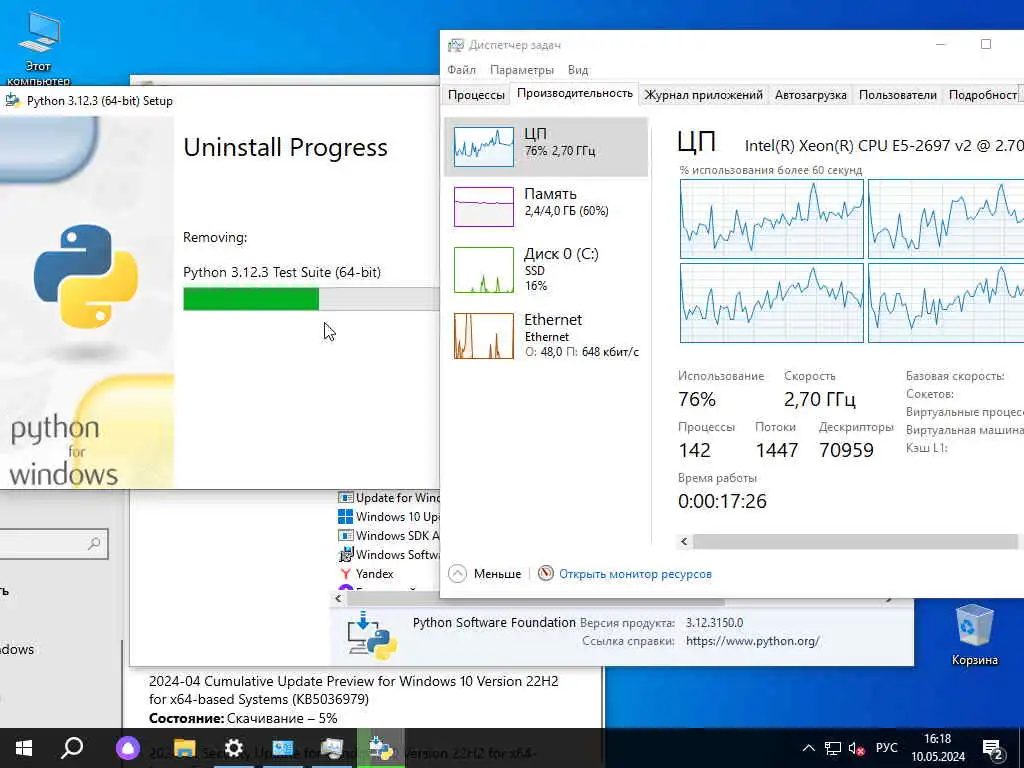This screenshot has height=768, width=1024.
Task: Open clock and date 16:18 flyout
Action: [938, 748]
